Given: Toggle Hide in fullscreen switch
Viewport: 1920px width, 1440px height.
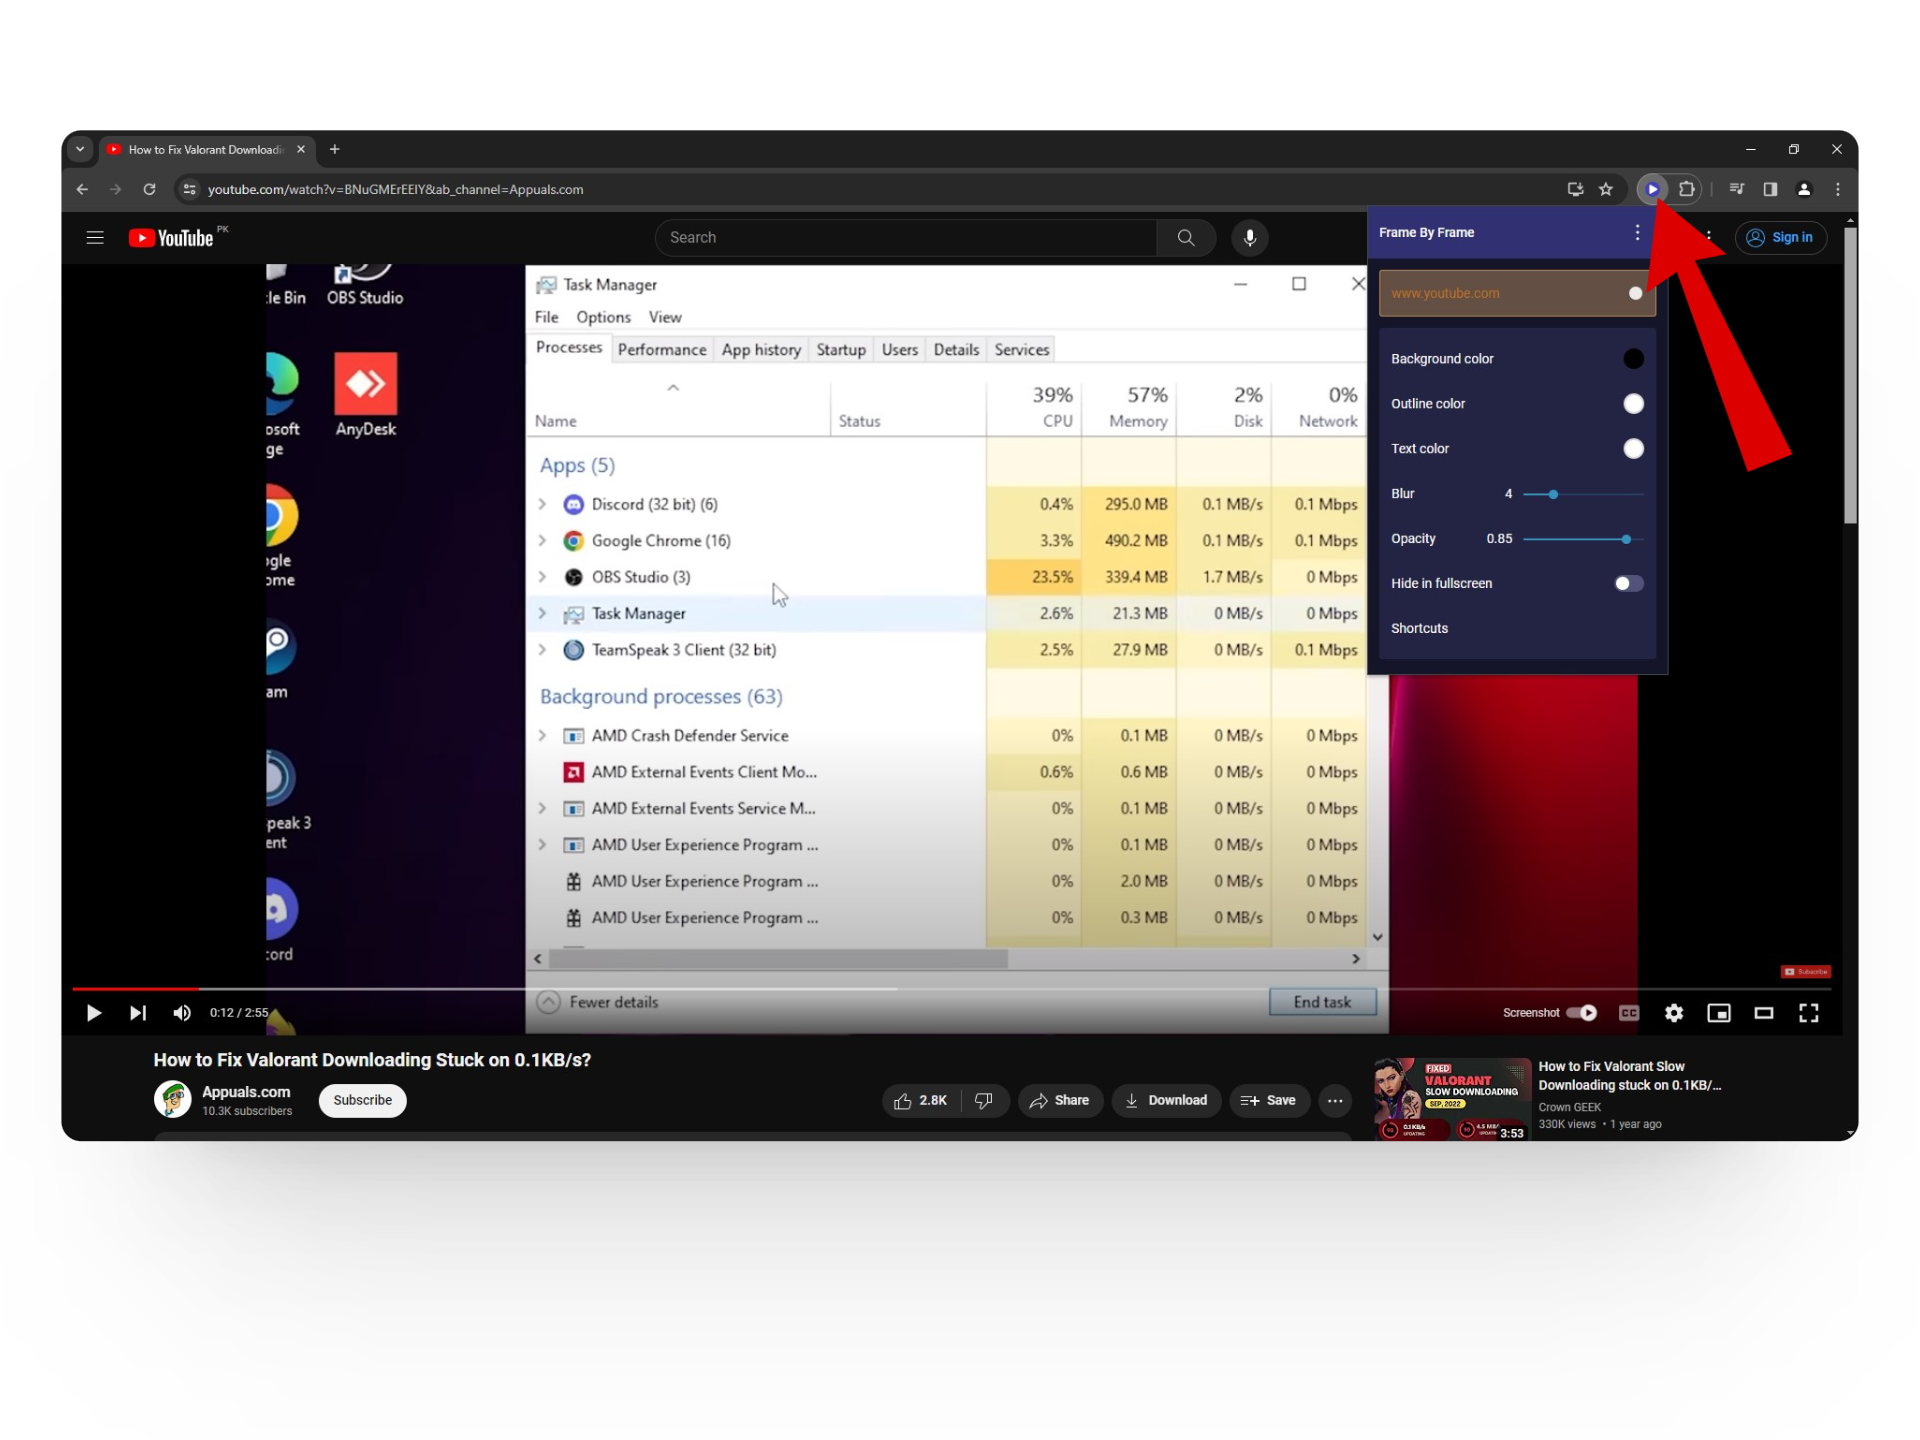Looking at the screenshot, I should tap(1628, 583).
